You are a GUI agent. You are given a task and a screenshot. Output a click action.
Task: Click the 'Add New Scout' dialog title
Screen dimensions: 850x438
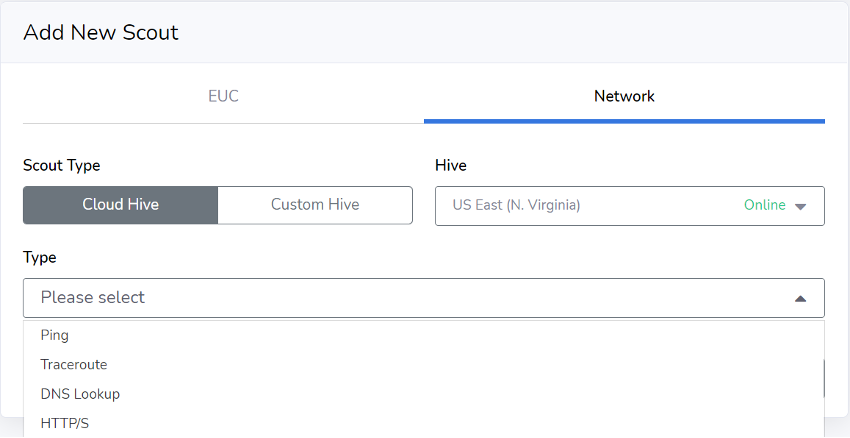[x=100, y=32]
